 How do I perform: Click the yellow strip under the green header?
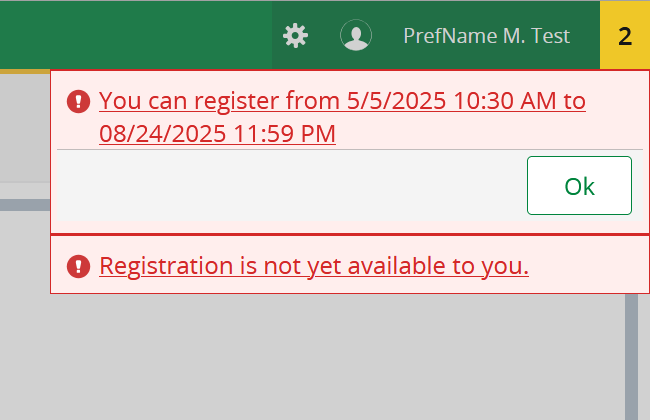[24, 71]
